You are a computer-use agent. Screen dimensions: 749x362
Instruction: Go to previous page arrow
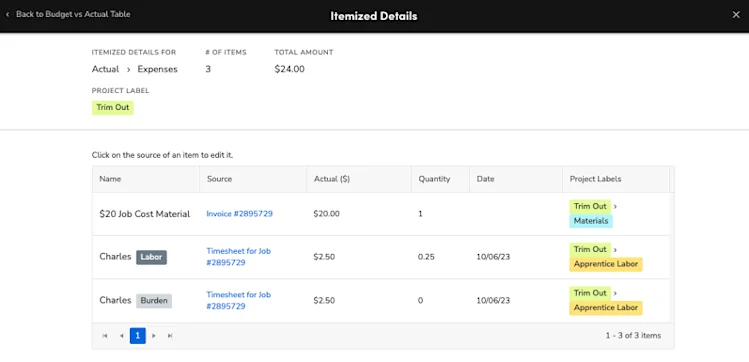pyautogui.click(x=121, y=336)
